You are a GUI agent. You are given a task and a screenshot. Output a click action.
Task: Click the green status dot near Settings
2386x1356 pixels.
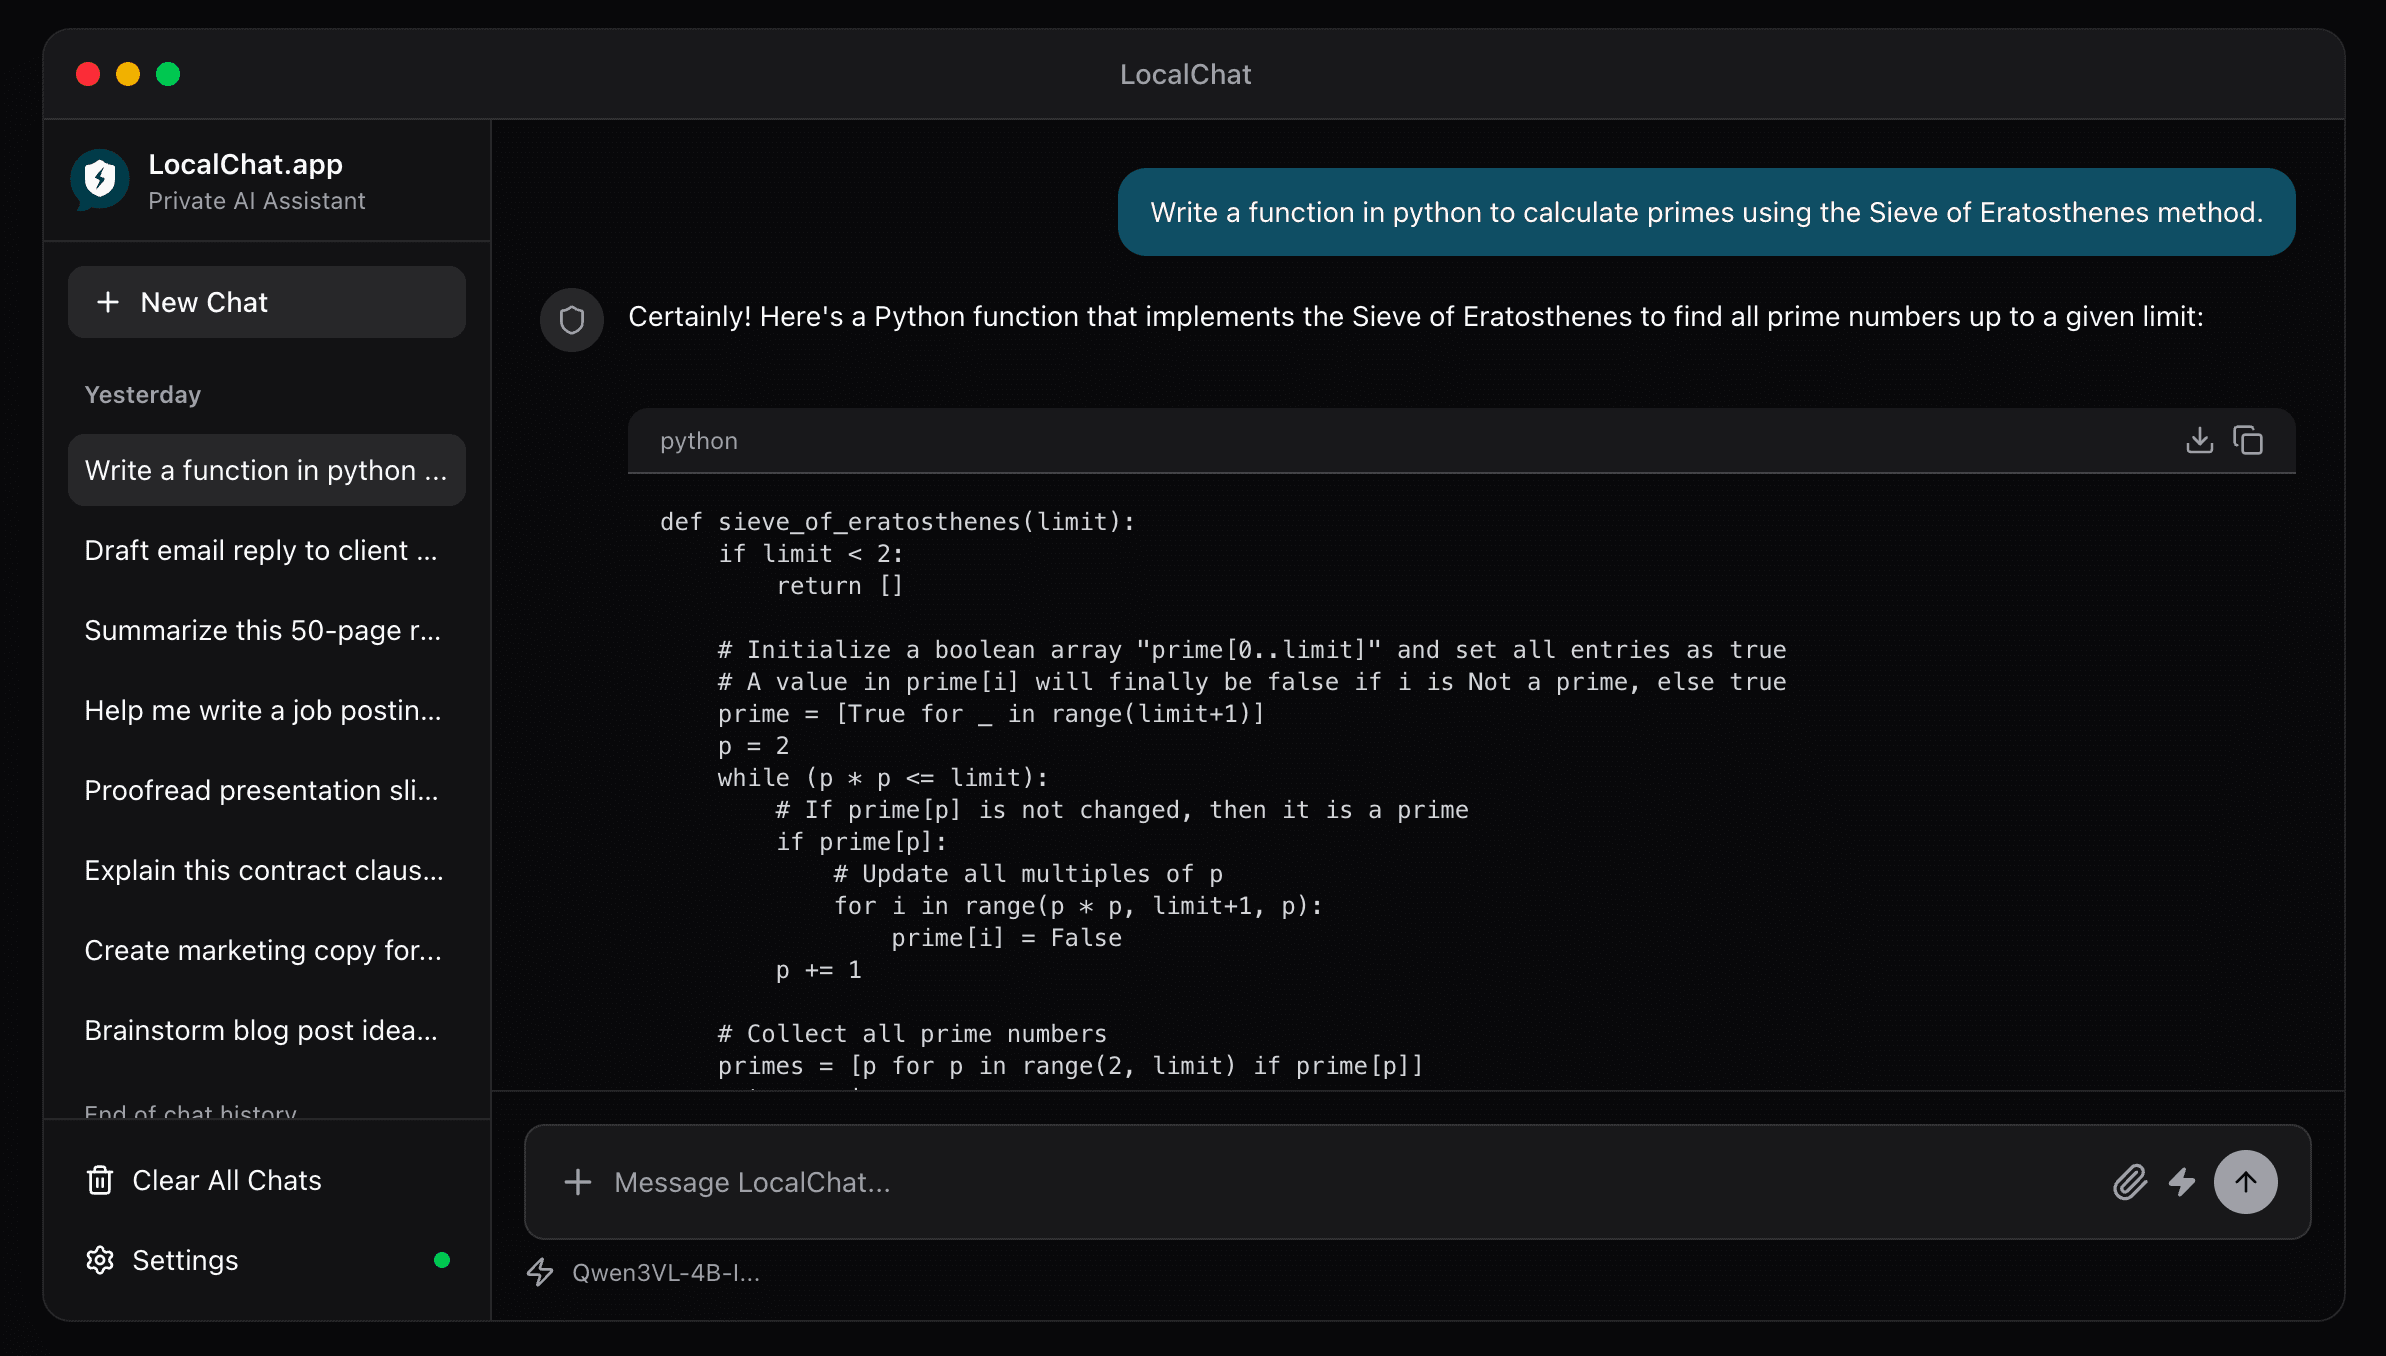point(442,1260)
